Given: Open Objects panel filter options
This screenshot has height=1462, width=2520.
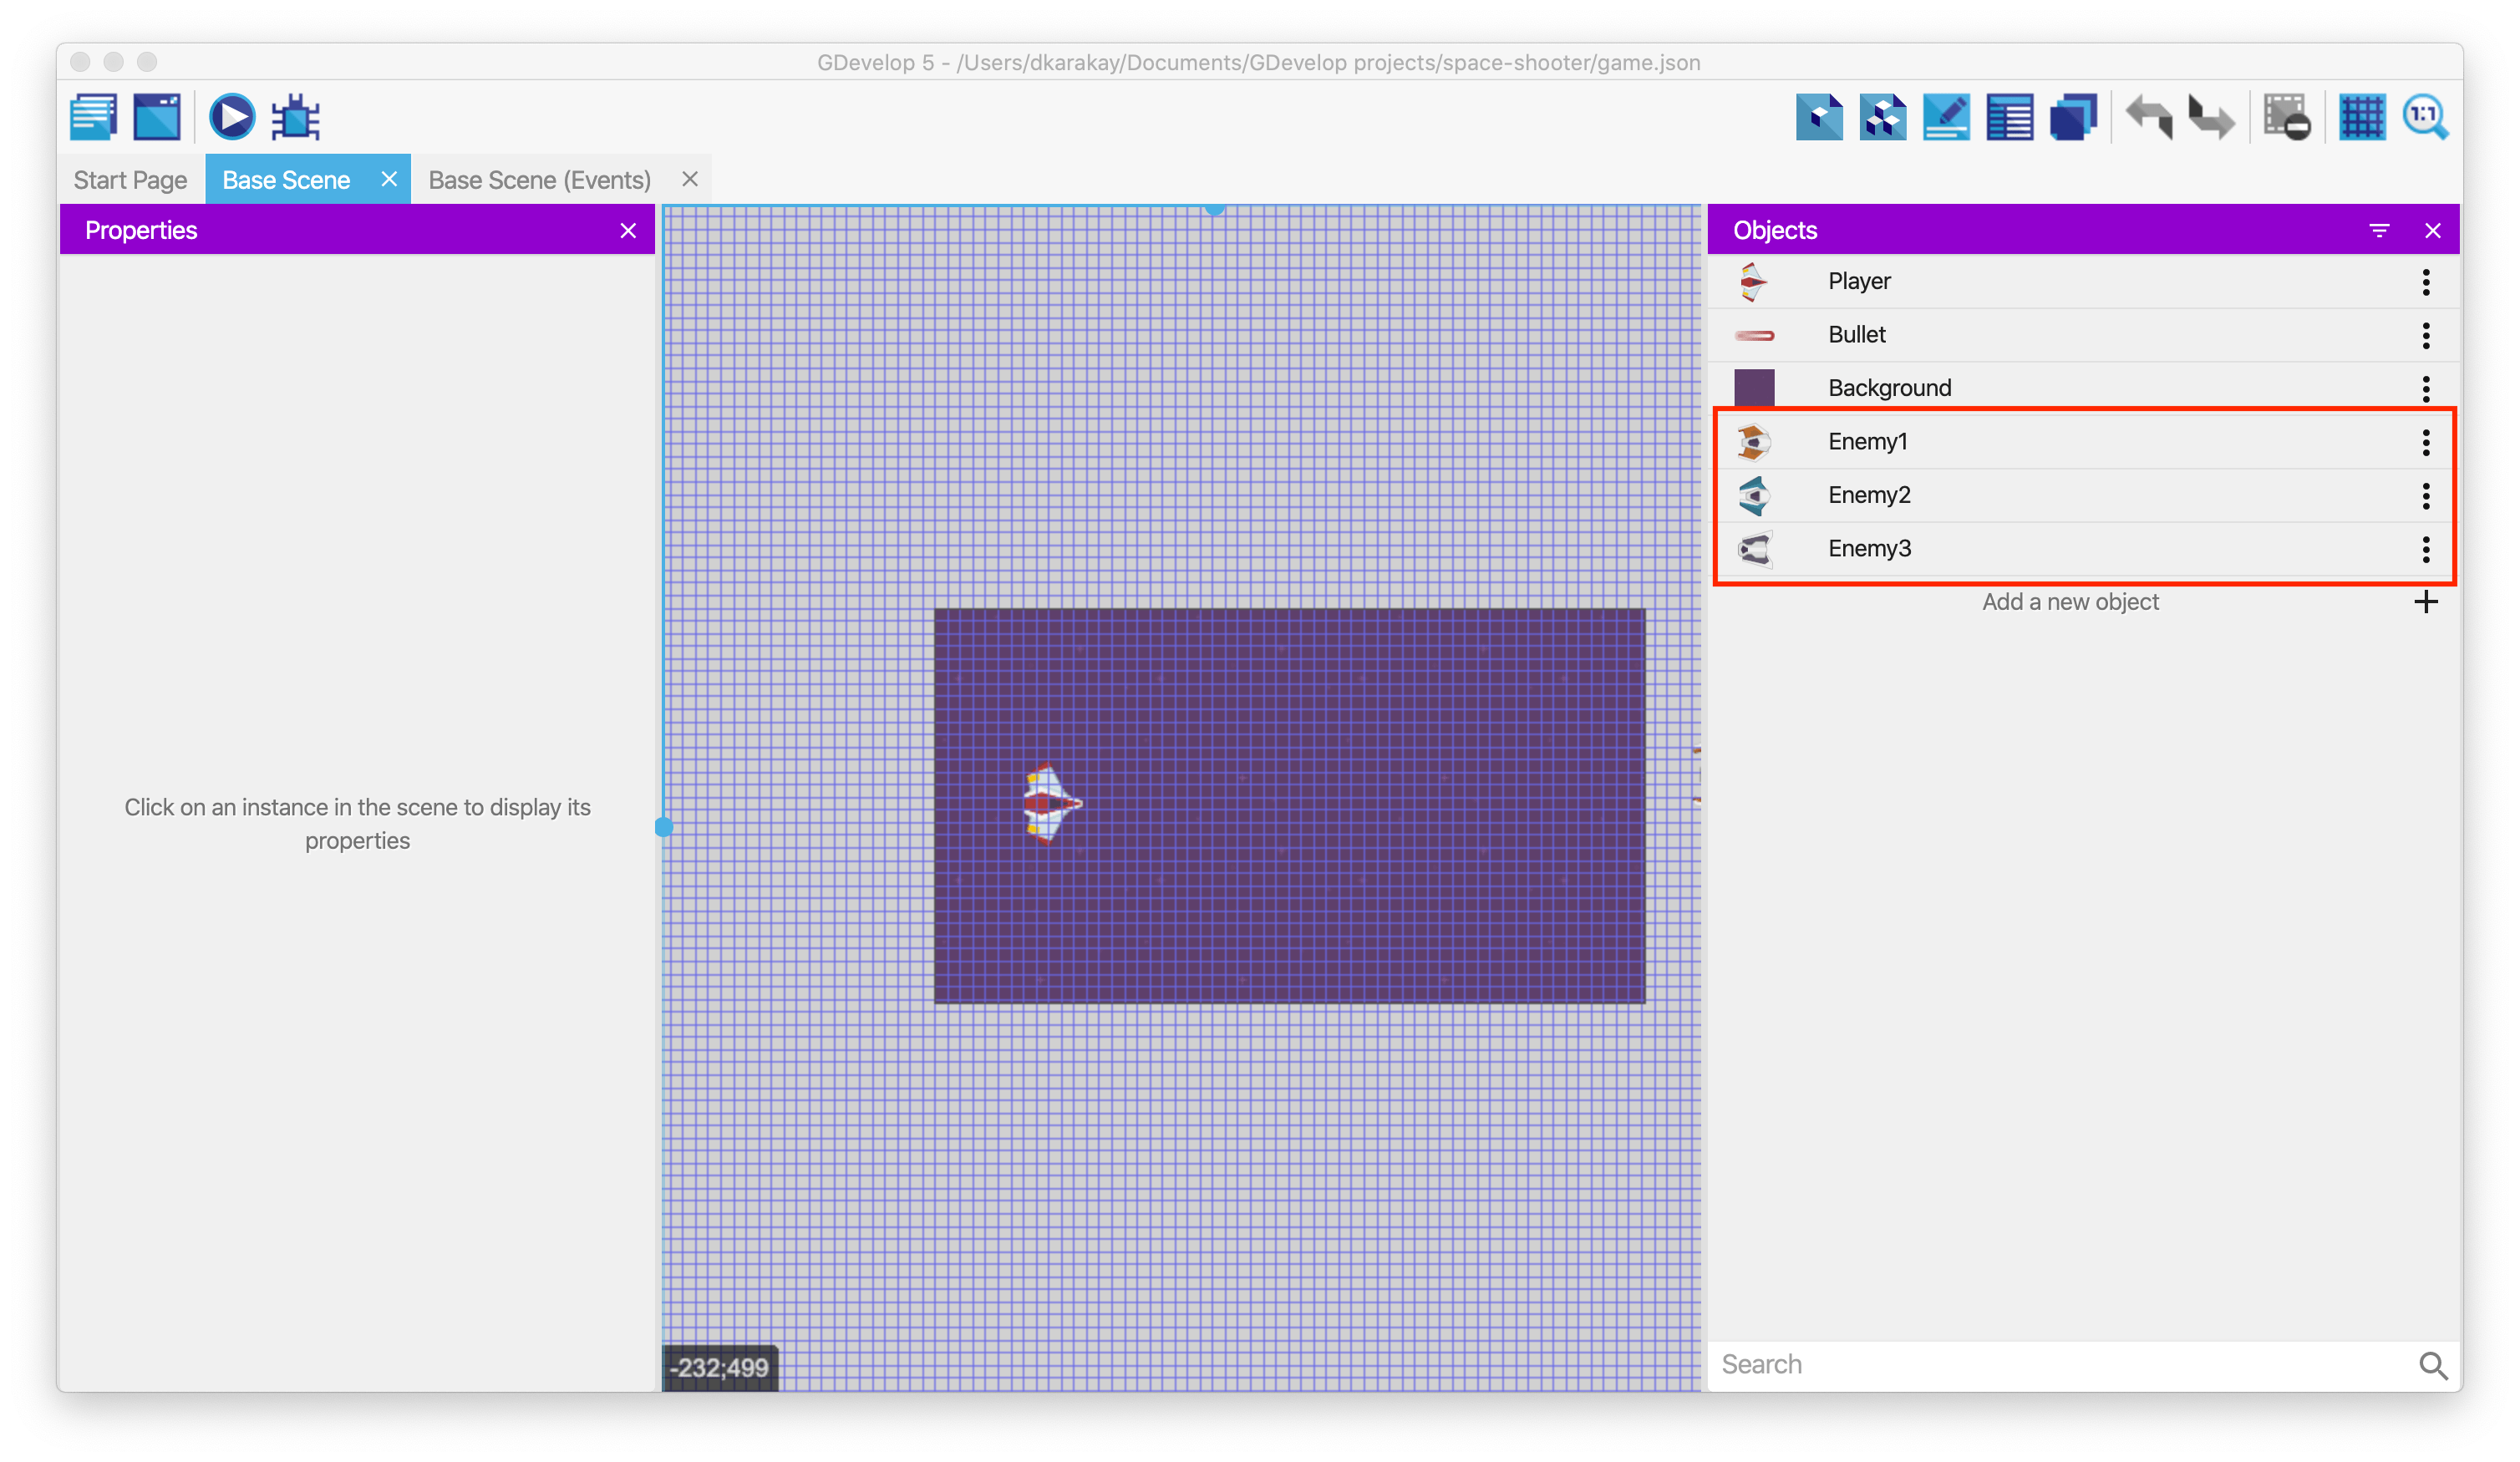Looking at the screenshot, I should click(x=2379, y=231).
